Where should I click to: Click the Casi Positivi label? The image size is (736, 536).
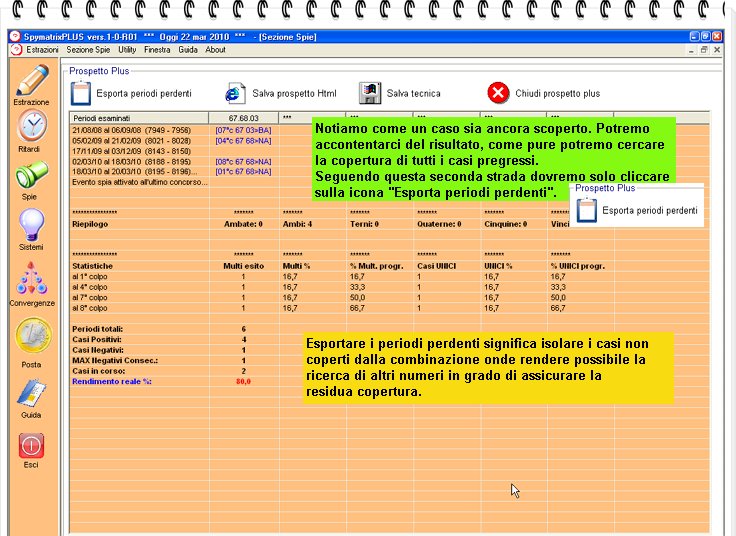click(x=97, y=339)
